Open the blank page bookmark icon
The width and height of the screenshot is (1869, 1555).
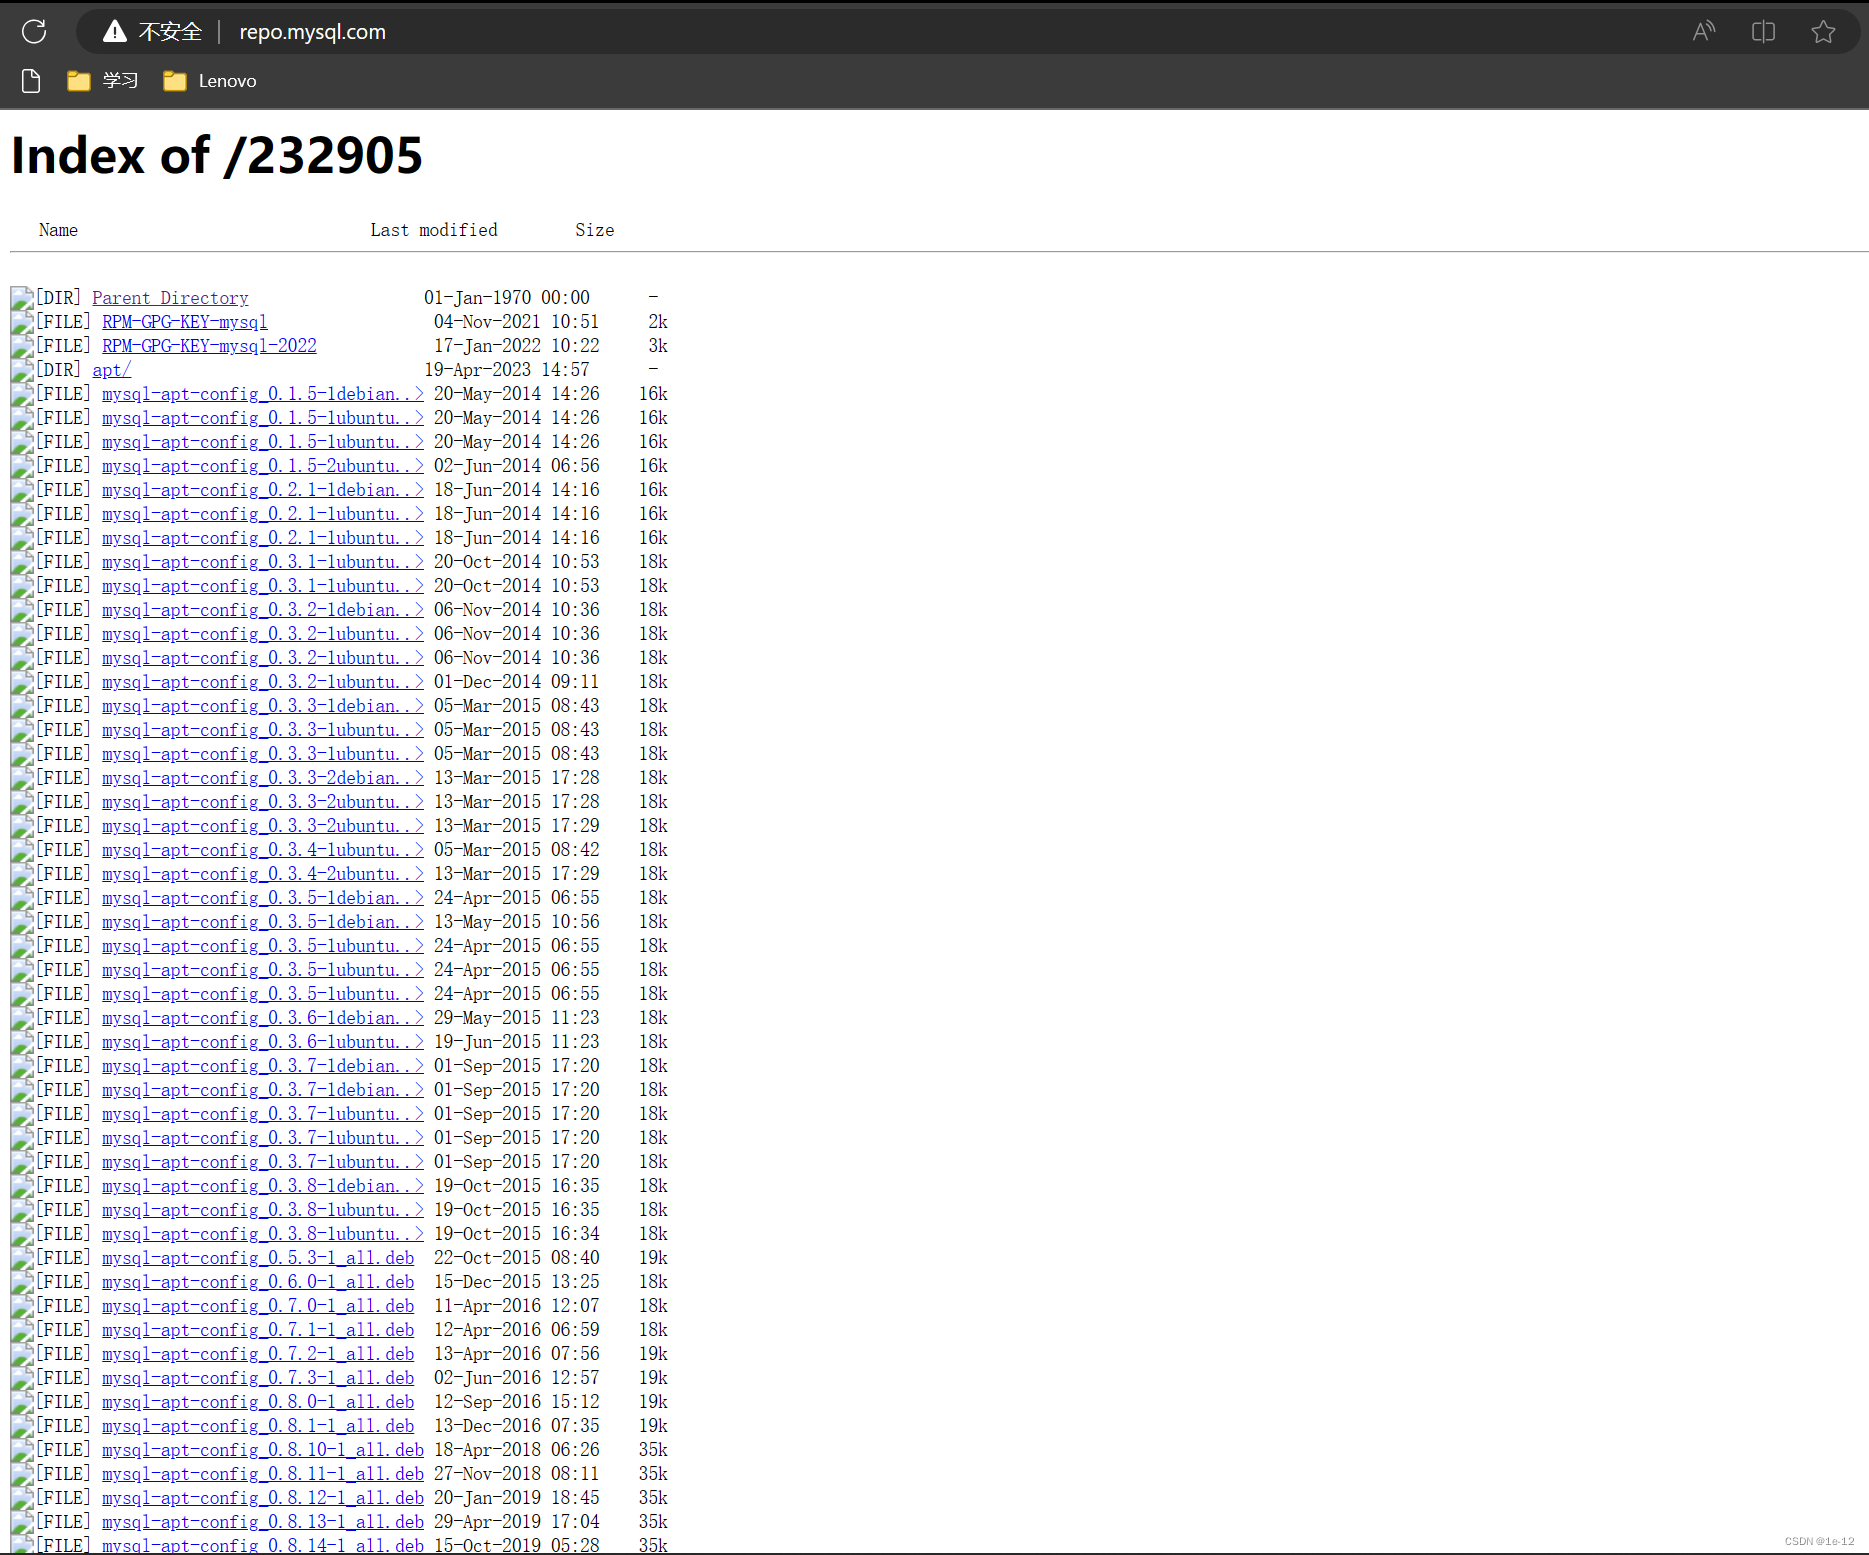[31, 81]
